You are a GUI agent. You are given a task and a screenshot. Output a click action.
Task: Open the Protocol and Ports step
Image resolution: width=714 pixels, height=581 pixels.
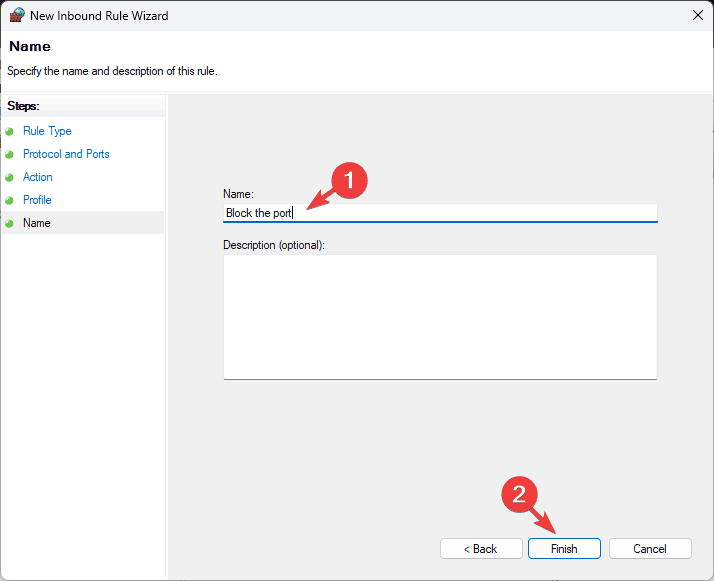(66, 154)
